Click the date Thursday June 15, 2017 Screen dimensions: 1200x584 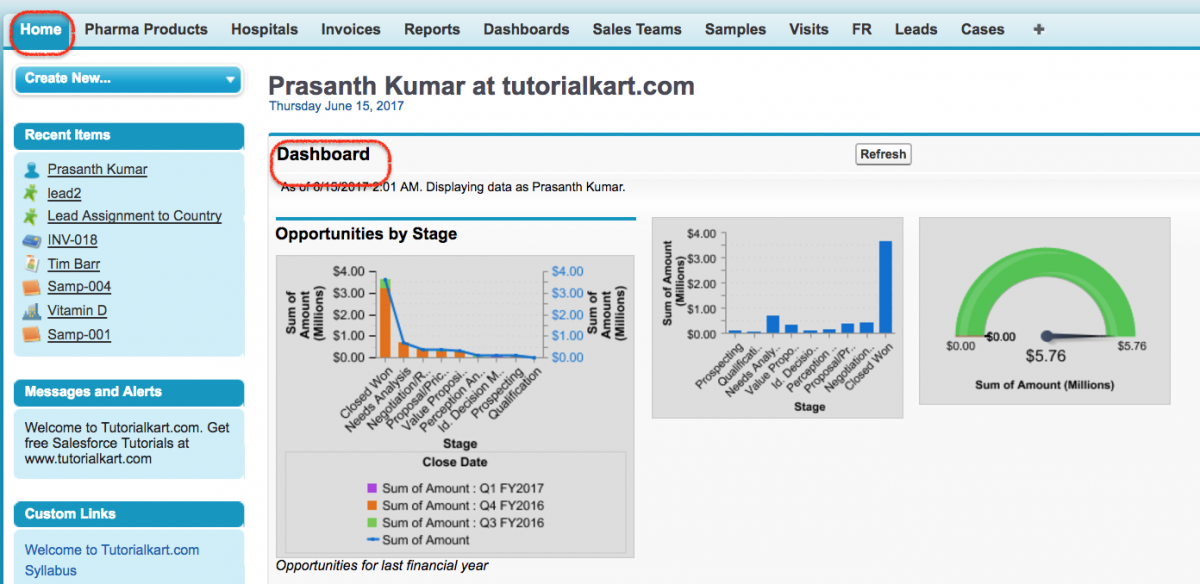click(x=336, y=106)
